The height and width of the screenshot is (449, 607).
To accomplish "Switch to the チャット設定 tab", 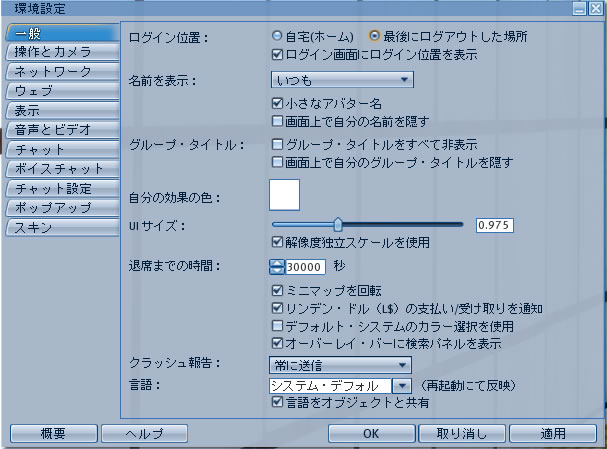I will click(63, 189).
